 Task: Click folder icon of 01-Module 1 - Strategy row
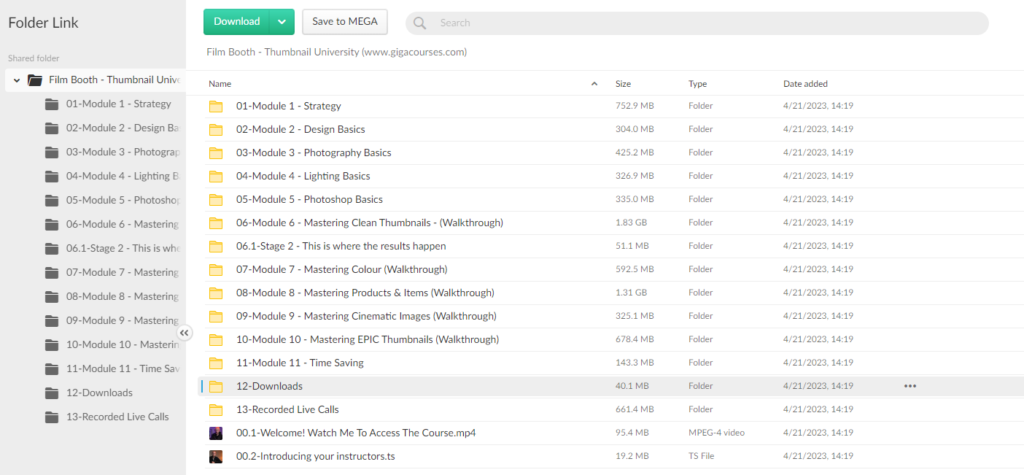pos(216,106)
